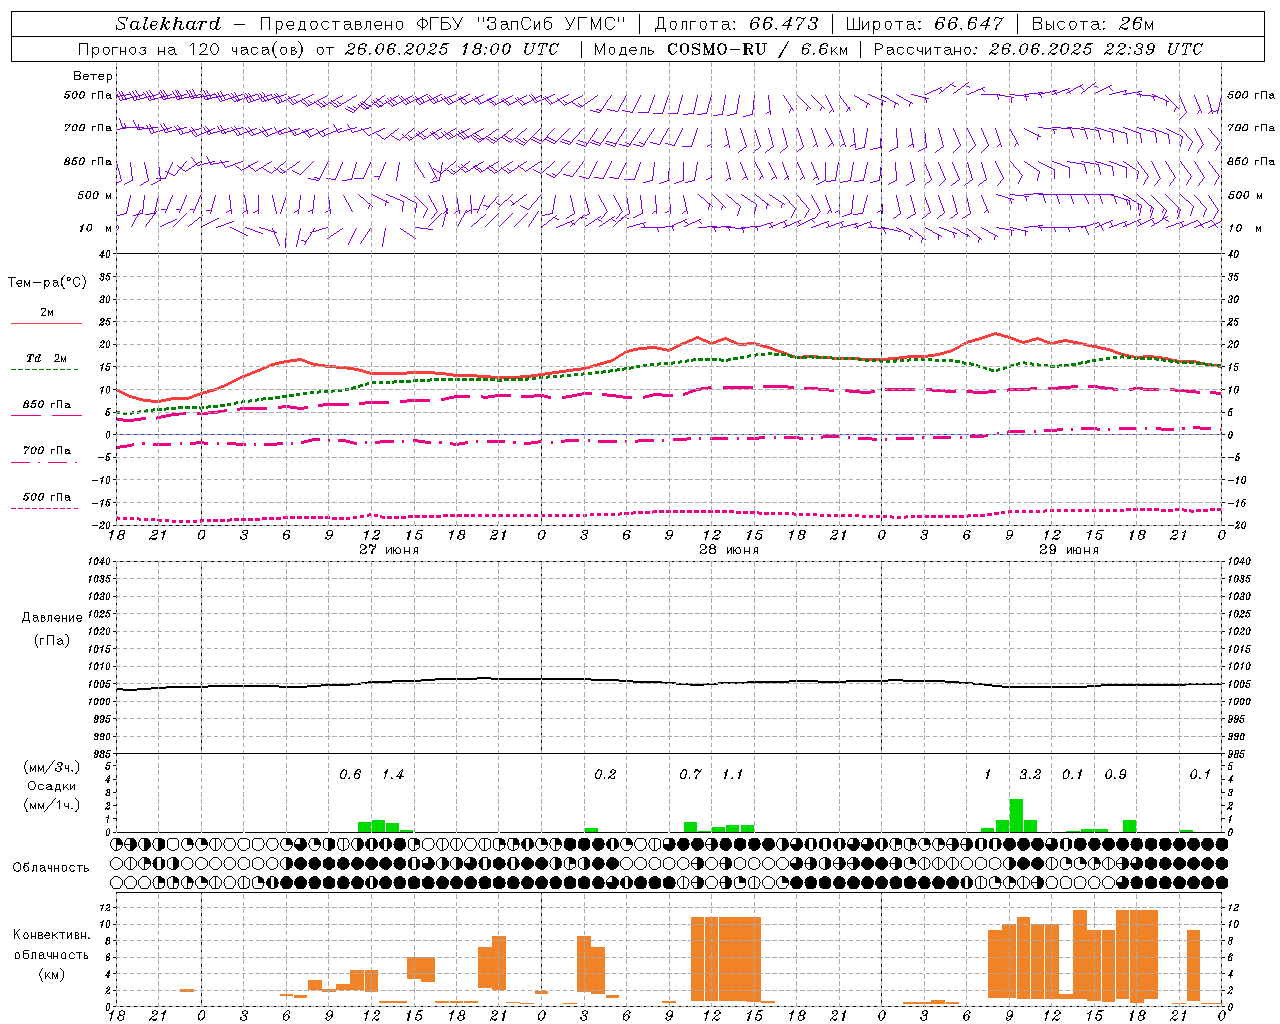Click the red 2м temperature legend line
The width and height of the screenshot is (1280, 1024).
pos(47,323)
